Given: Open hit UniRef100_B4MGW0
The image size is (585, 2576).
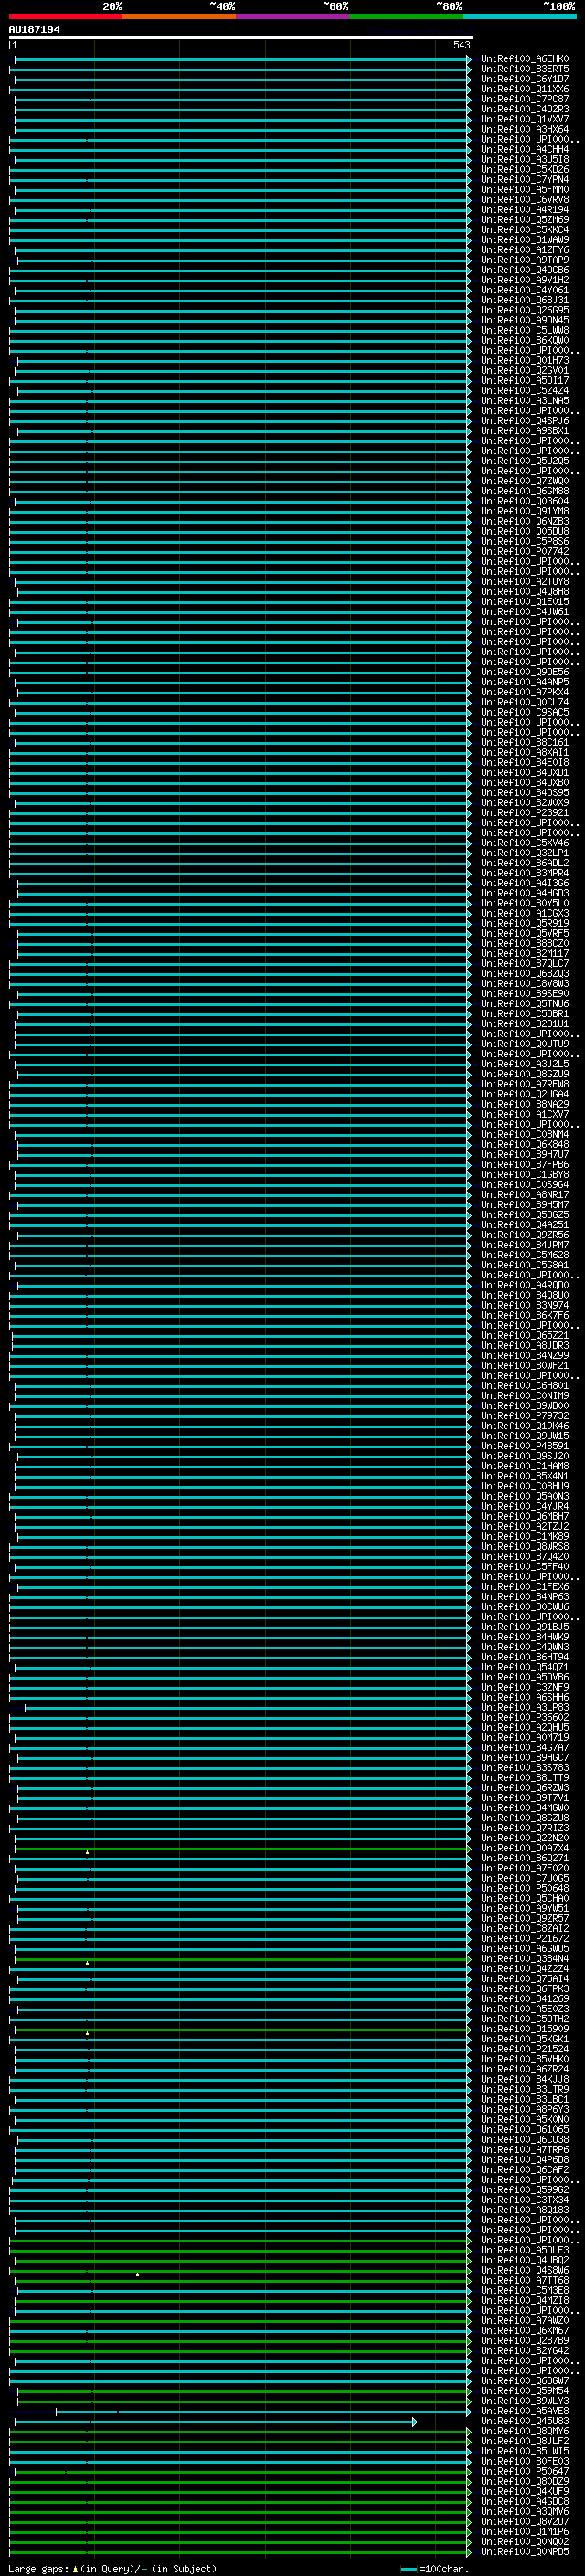Looking at the screenshot, I should (x=525, y=1808).
